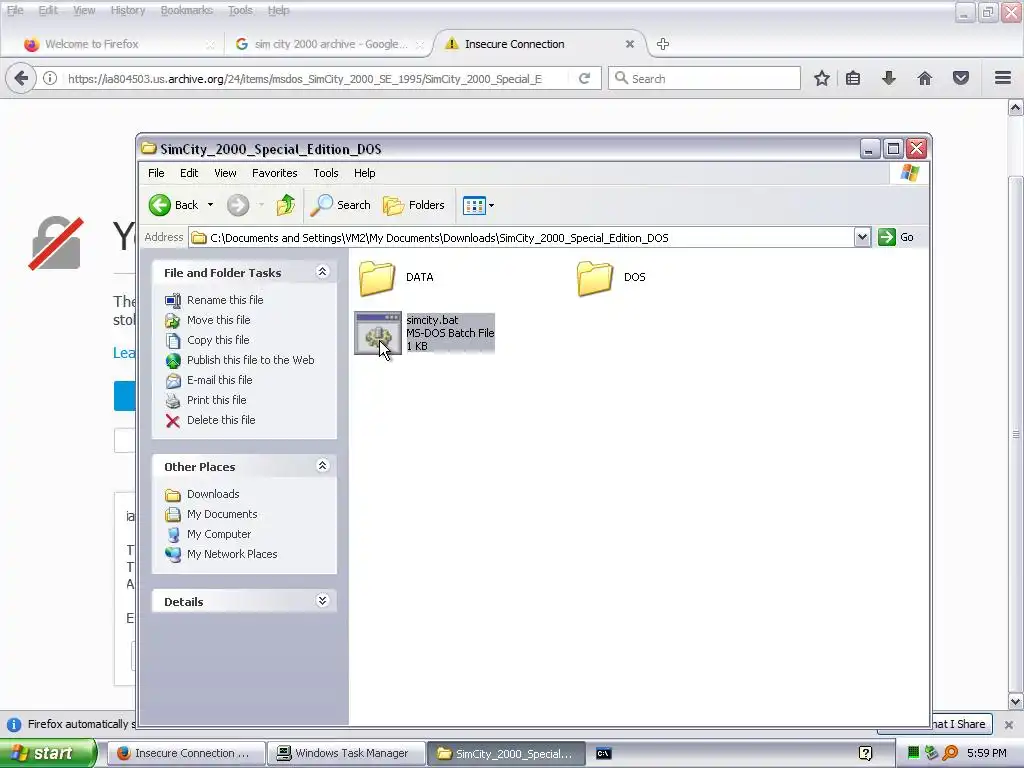This screenshot has height=768, width=1024.
Task: Switch to Windows Task Manager taskbar button
Action: coord(345,754)
